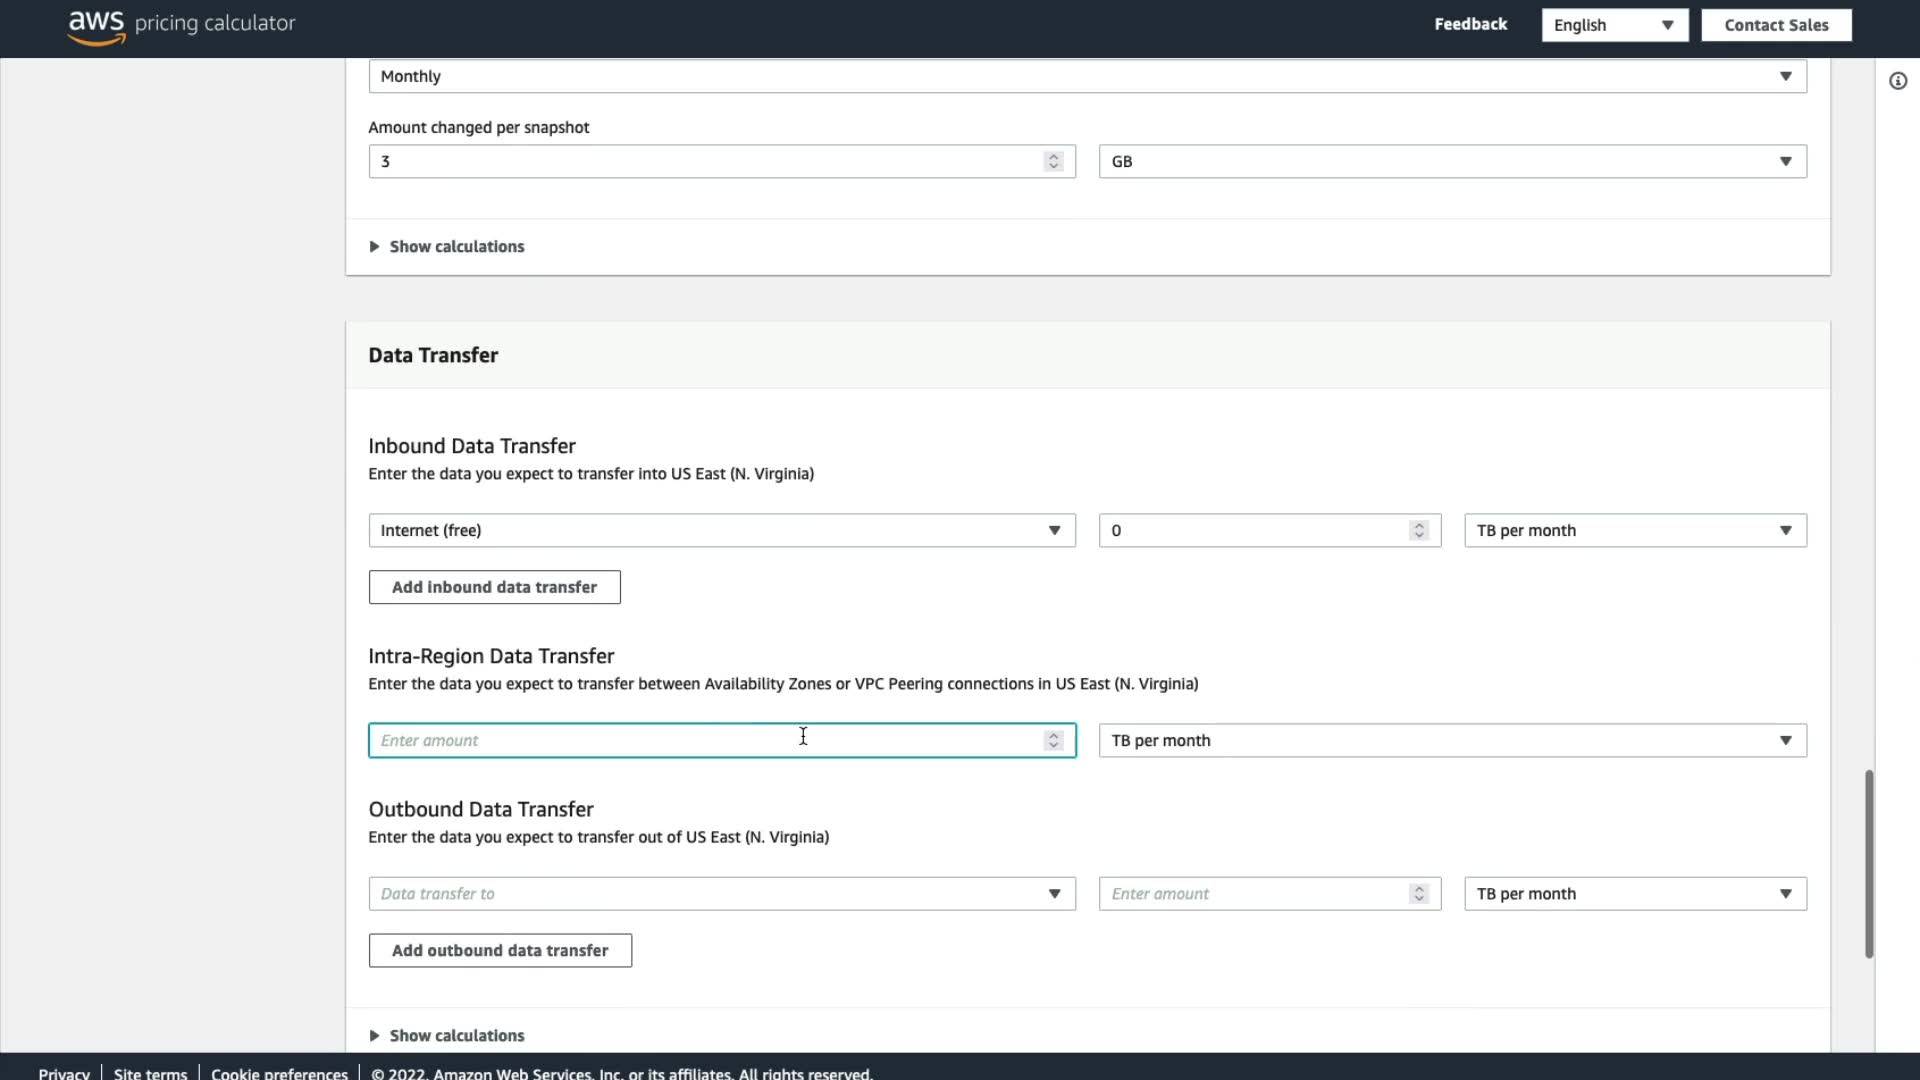Screen dimensions: 1920x1080
Task: Click the page vertical scrollbar thumb
Action: point(1868,863)
